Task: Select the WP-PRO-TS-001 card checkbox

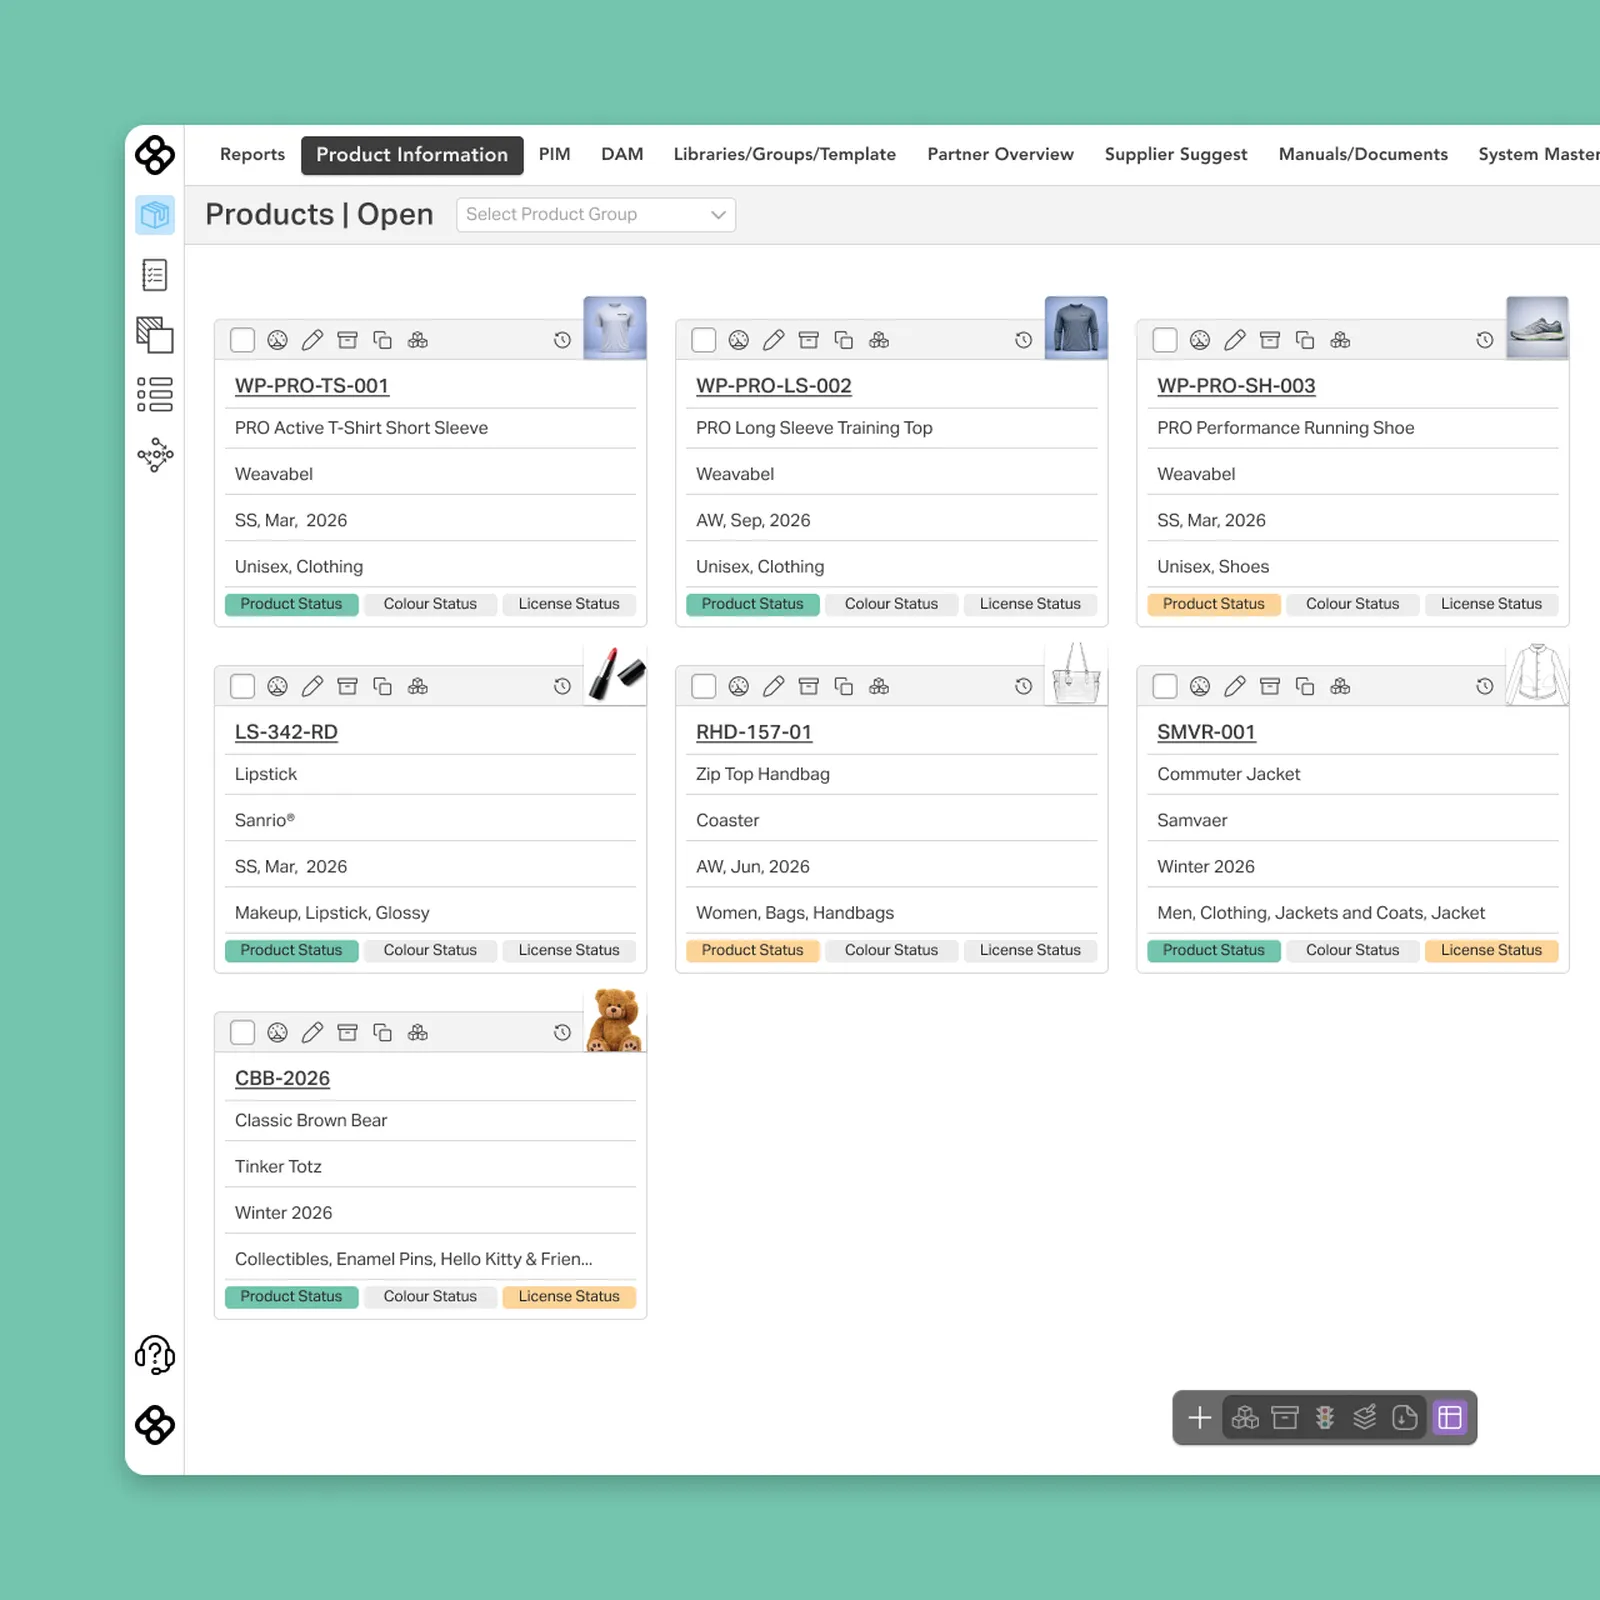Action: 242,340
